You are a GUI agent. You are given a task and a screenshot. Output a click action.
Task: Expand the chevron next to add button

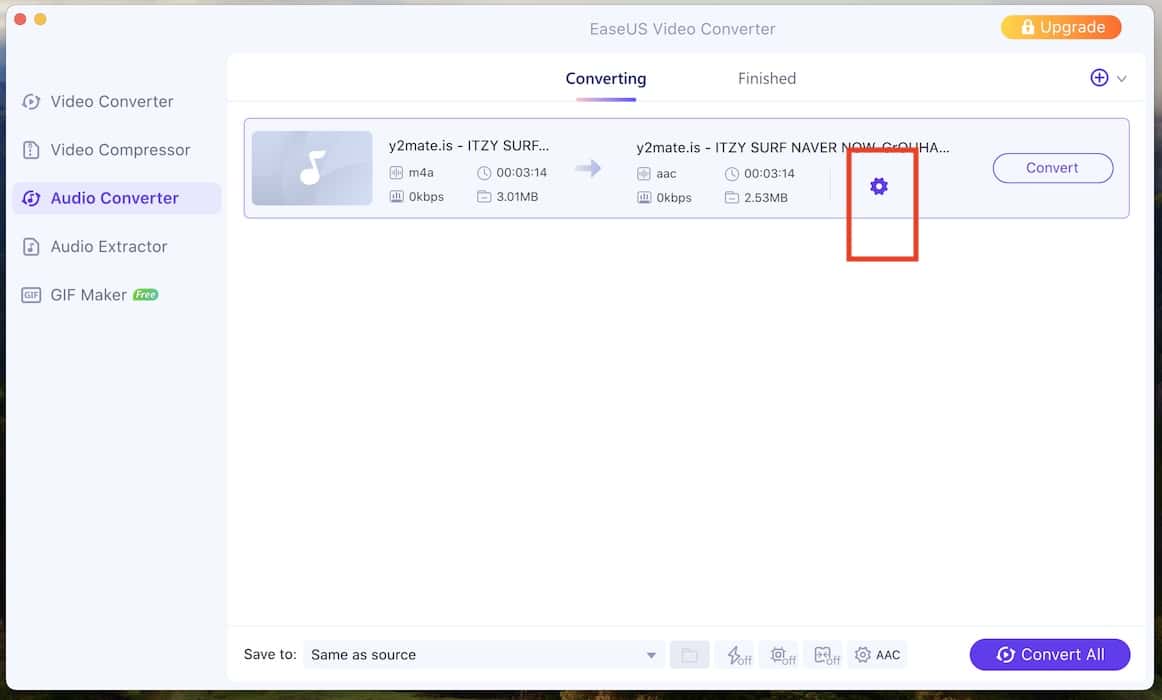pyautogui.click(x=1122, y=79)
